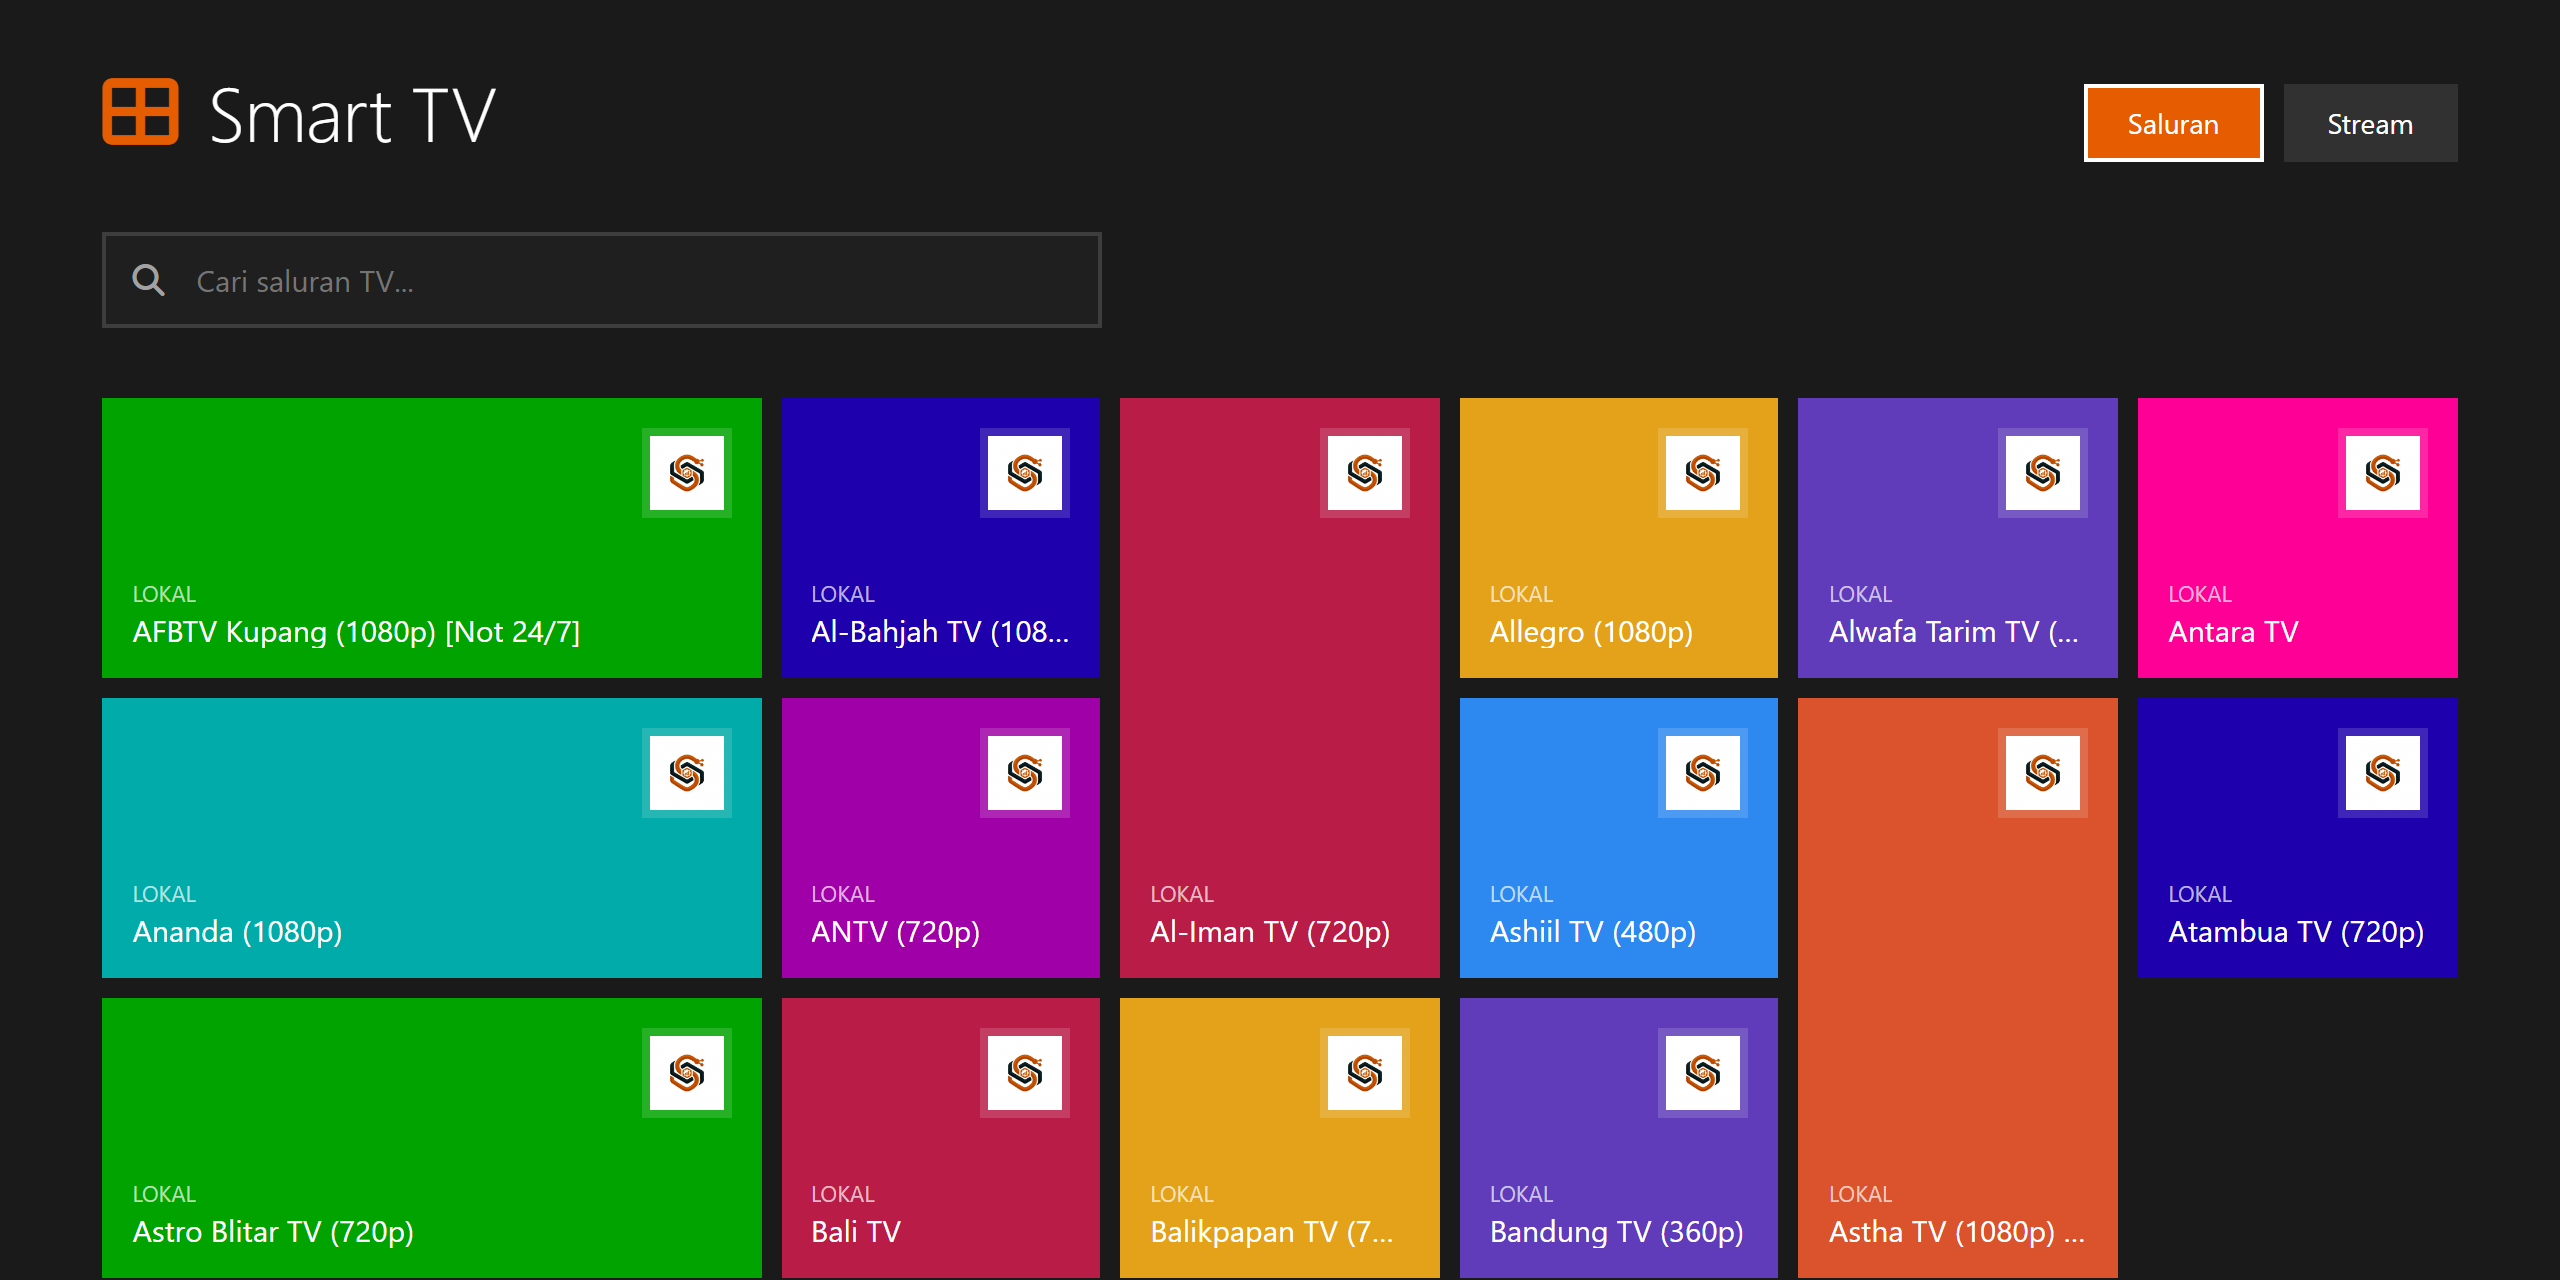
Task: Click the ANTV channel logo icon
Action: click(1025, 773)
